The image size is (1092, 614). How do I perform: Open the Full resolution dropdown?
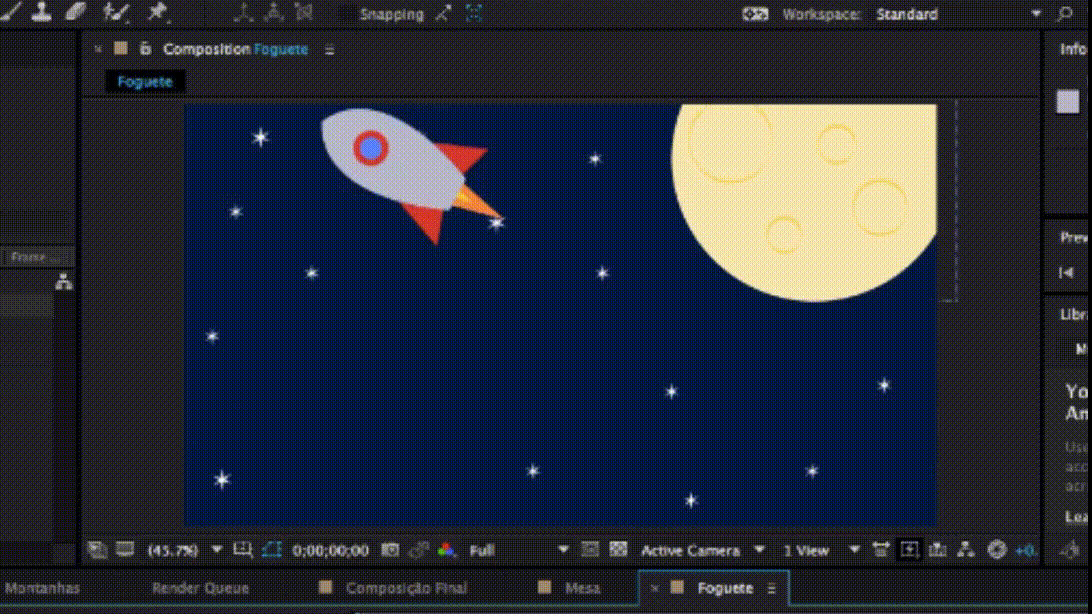518,550
